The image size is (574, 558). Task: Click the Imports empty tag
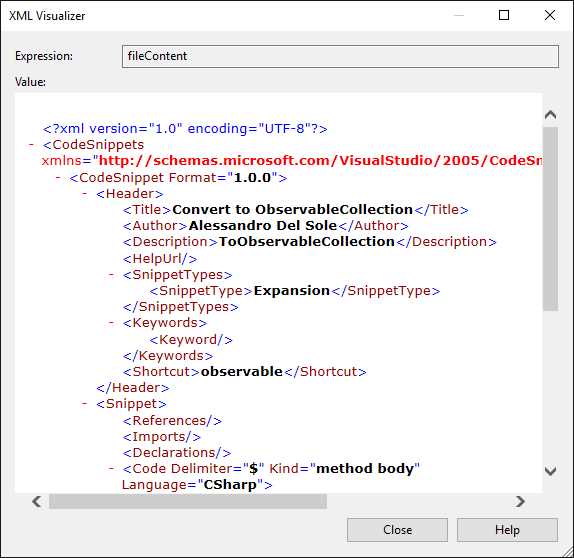coord(161,436)
